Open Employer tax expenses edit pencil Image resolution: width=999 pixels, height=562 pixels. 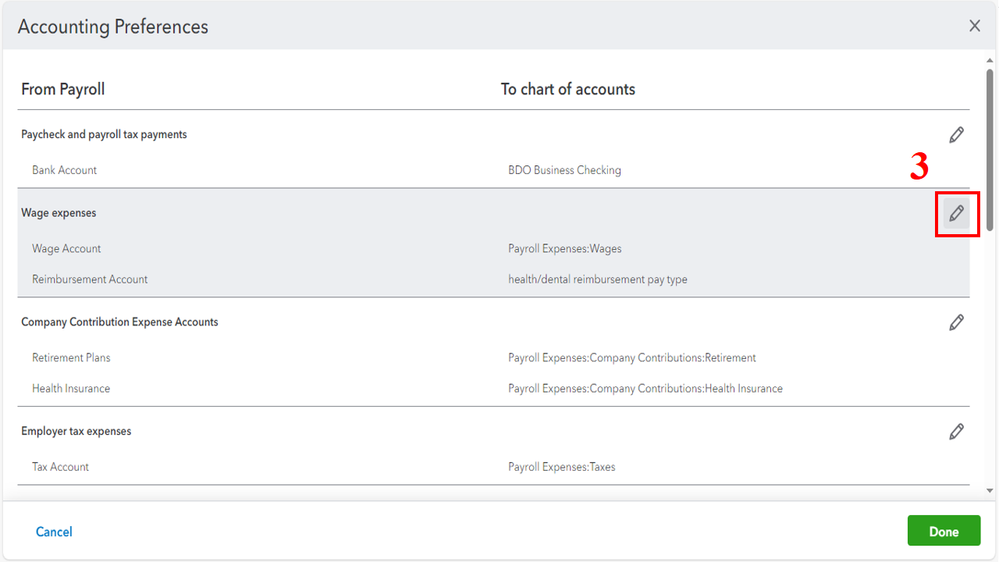click(957, 431)
